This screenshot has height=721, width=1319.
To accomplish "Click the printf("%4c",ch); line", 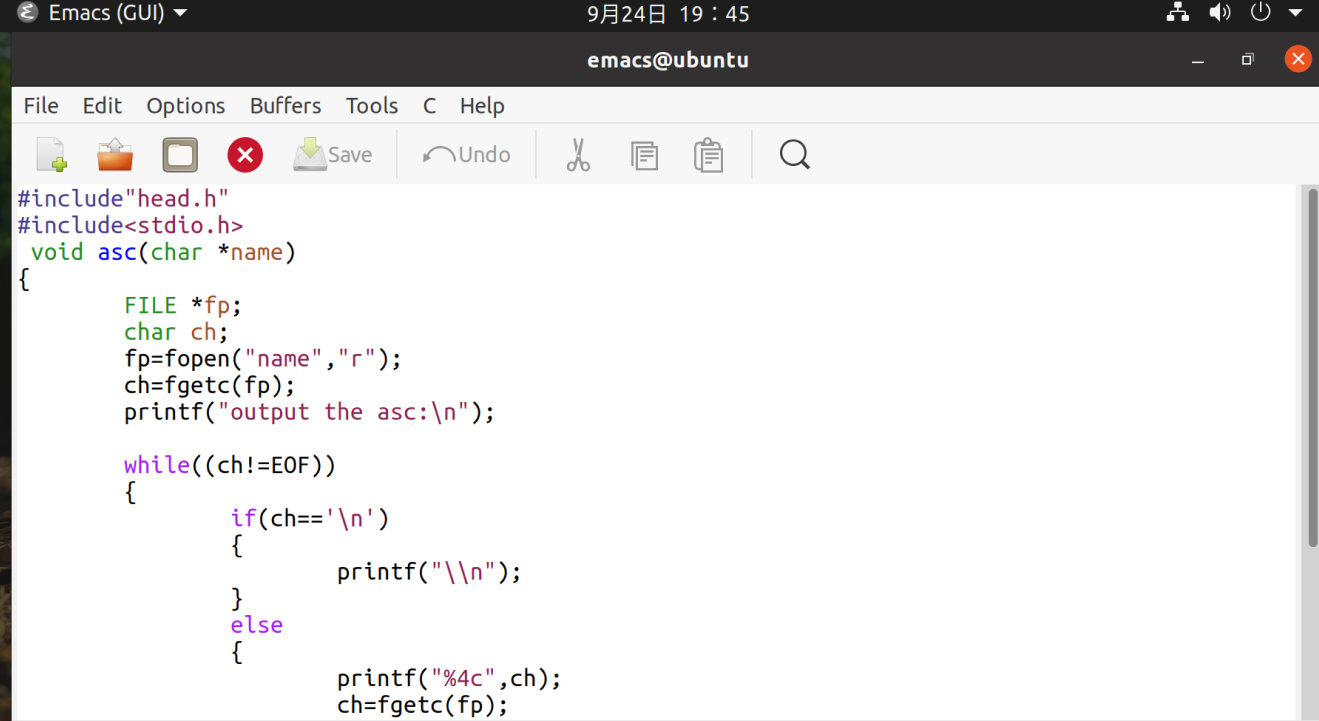I will tap(450, 678).
